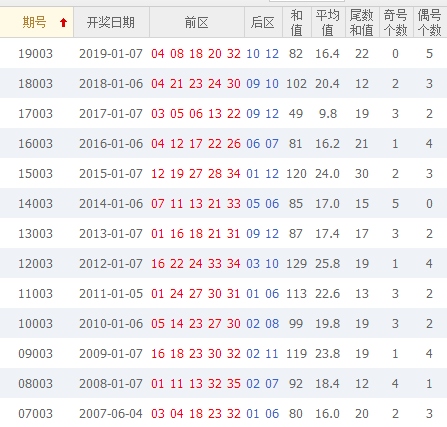Click tail sum 30 in row 15003
447x427 pixels.
click(362, 174)
